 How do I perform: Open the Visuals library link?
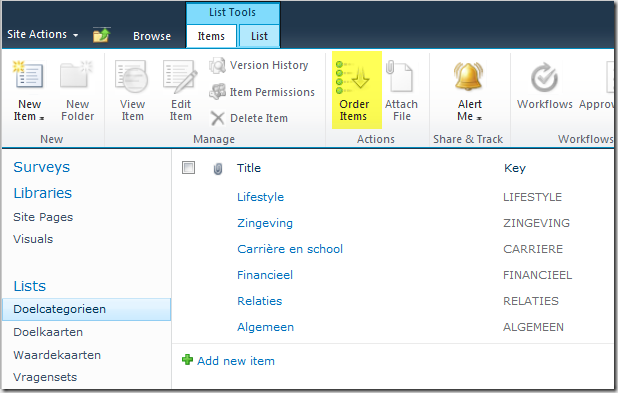tap(33, 239)
